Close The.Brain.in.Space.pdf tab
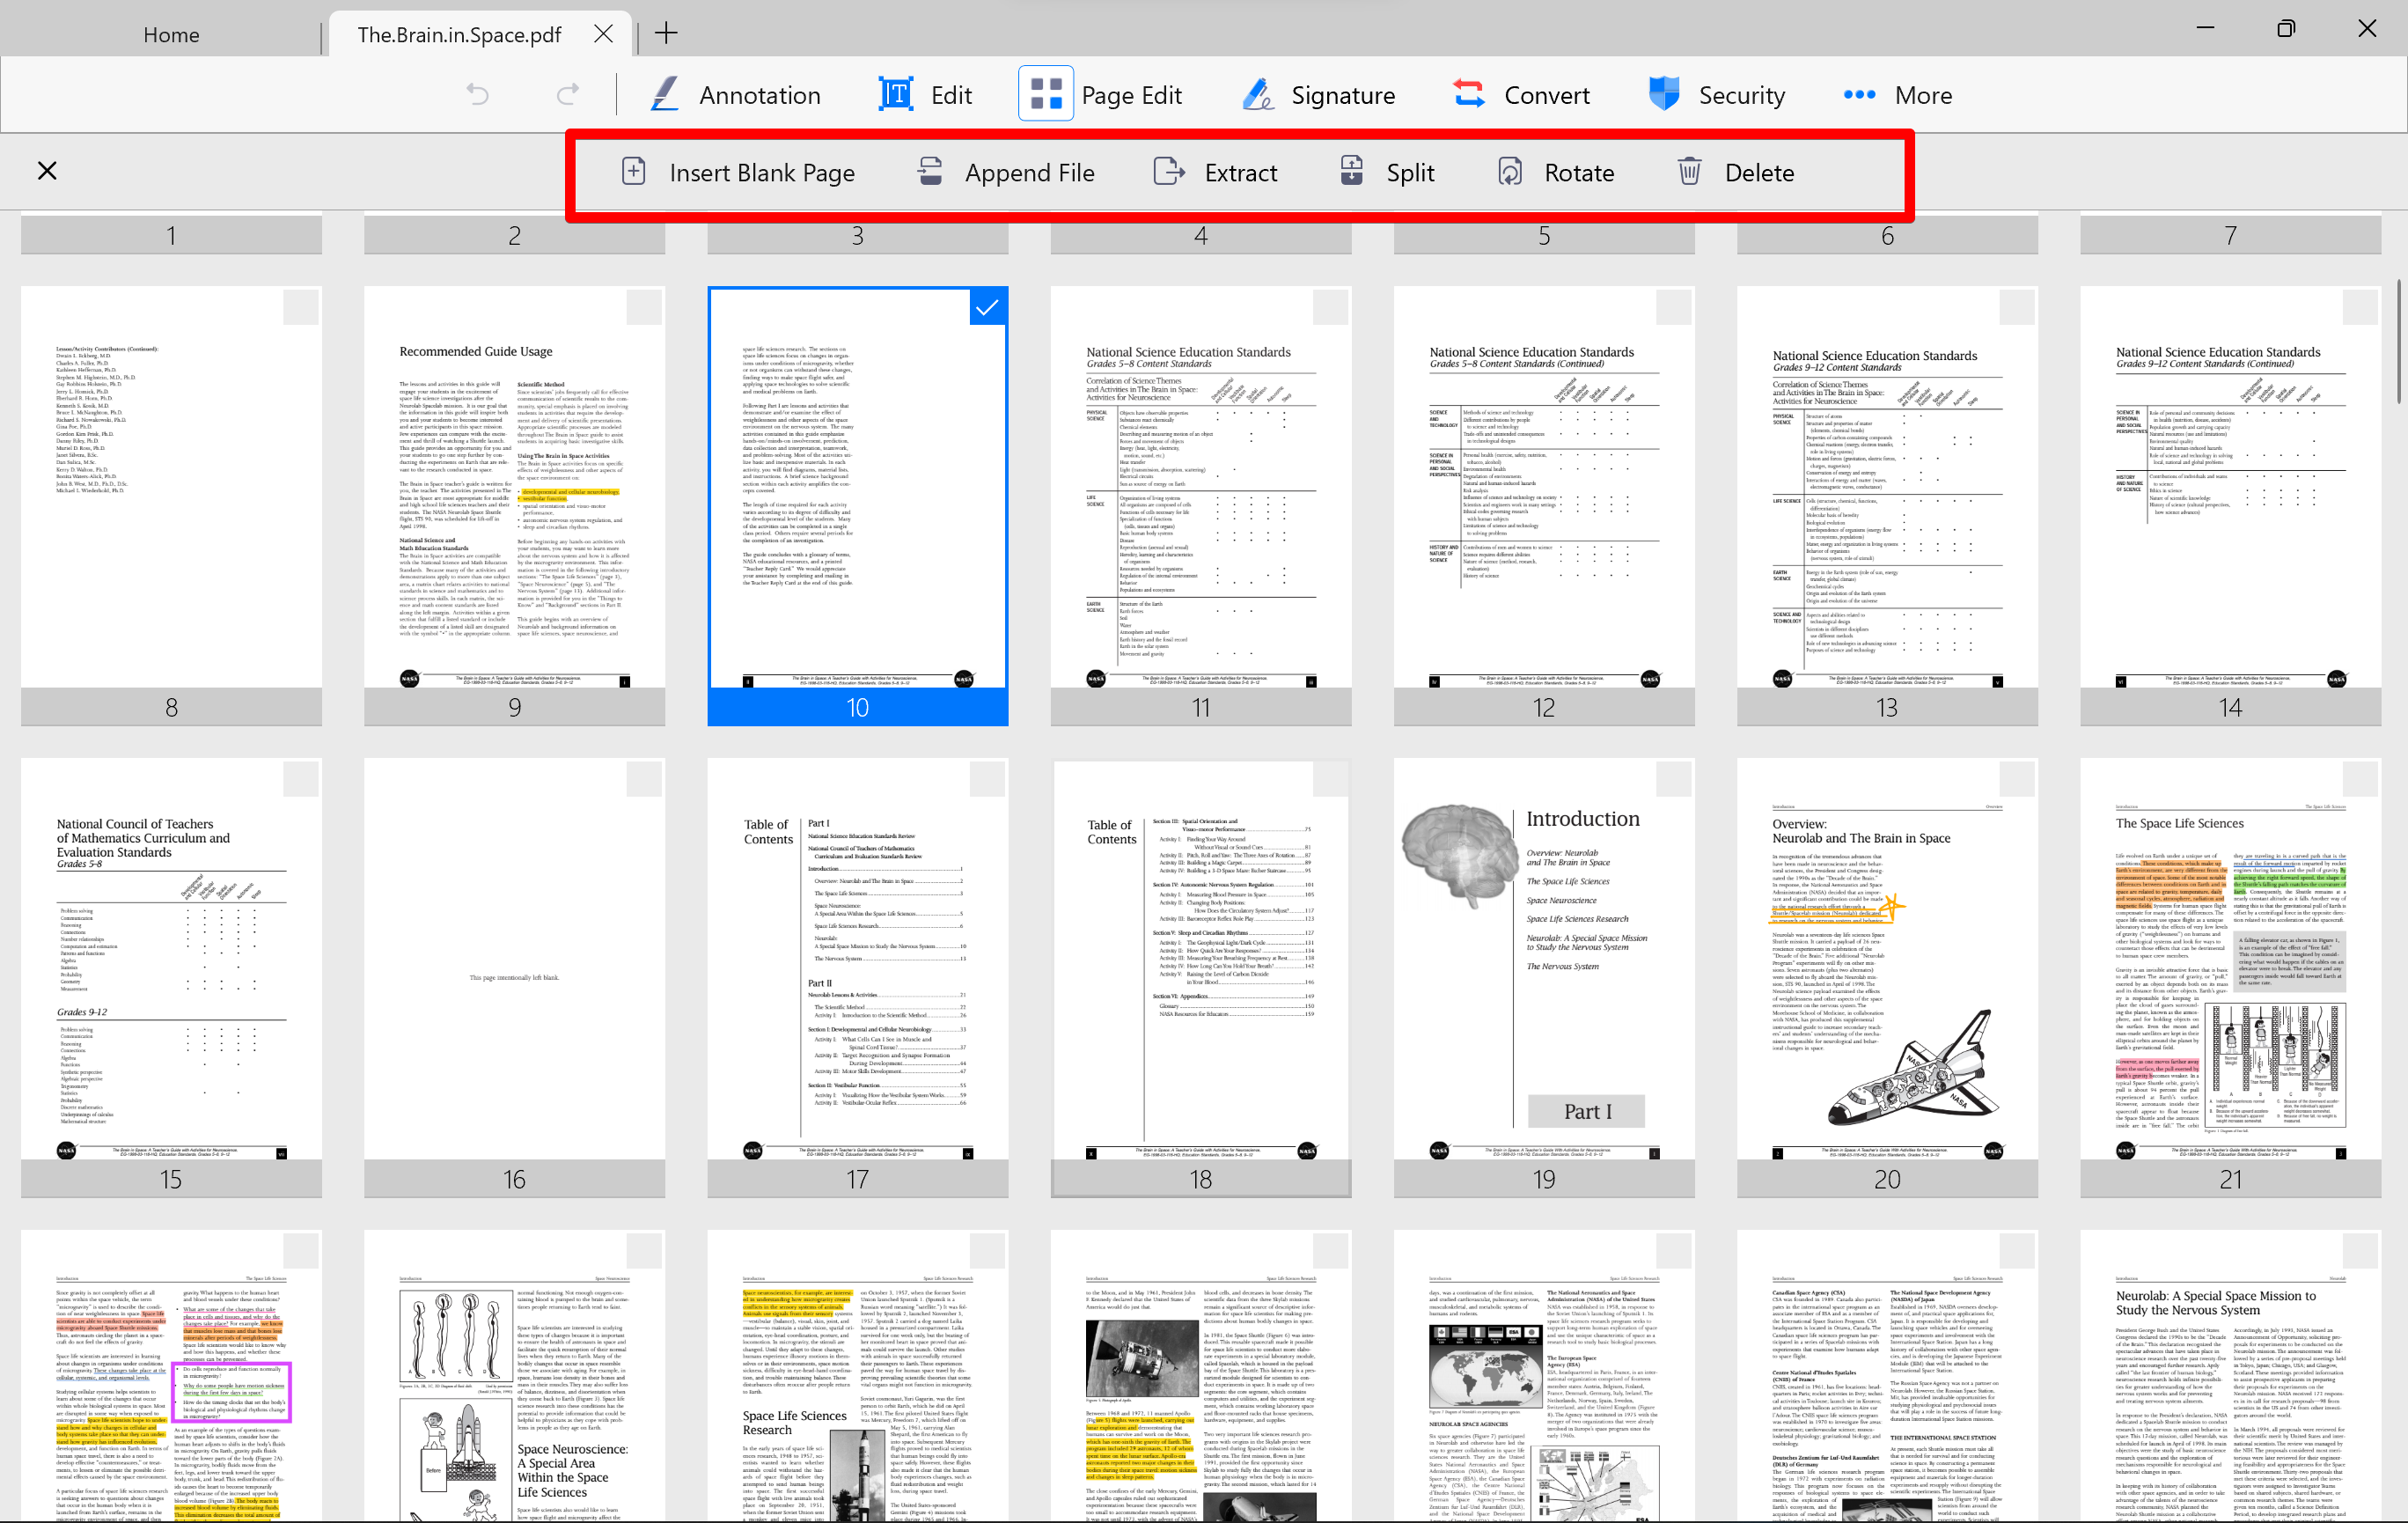The width and height of the screenshot is (2408, 1523). [x=603, y=34]
